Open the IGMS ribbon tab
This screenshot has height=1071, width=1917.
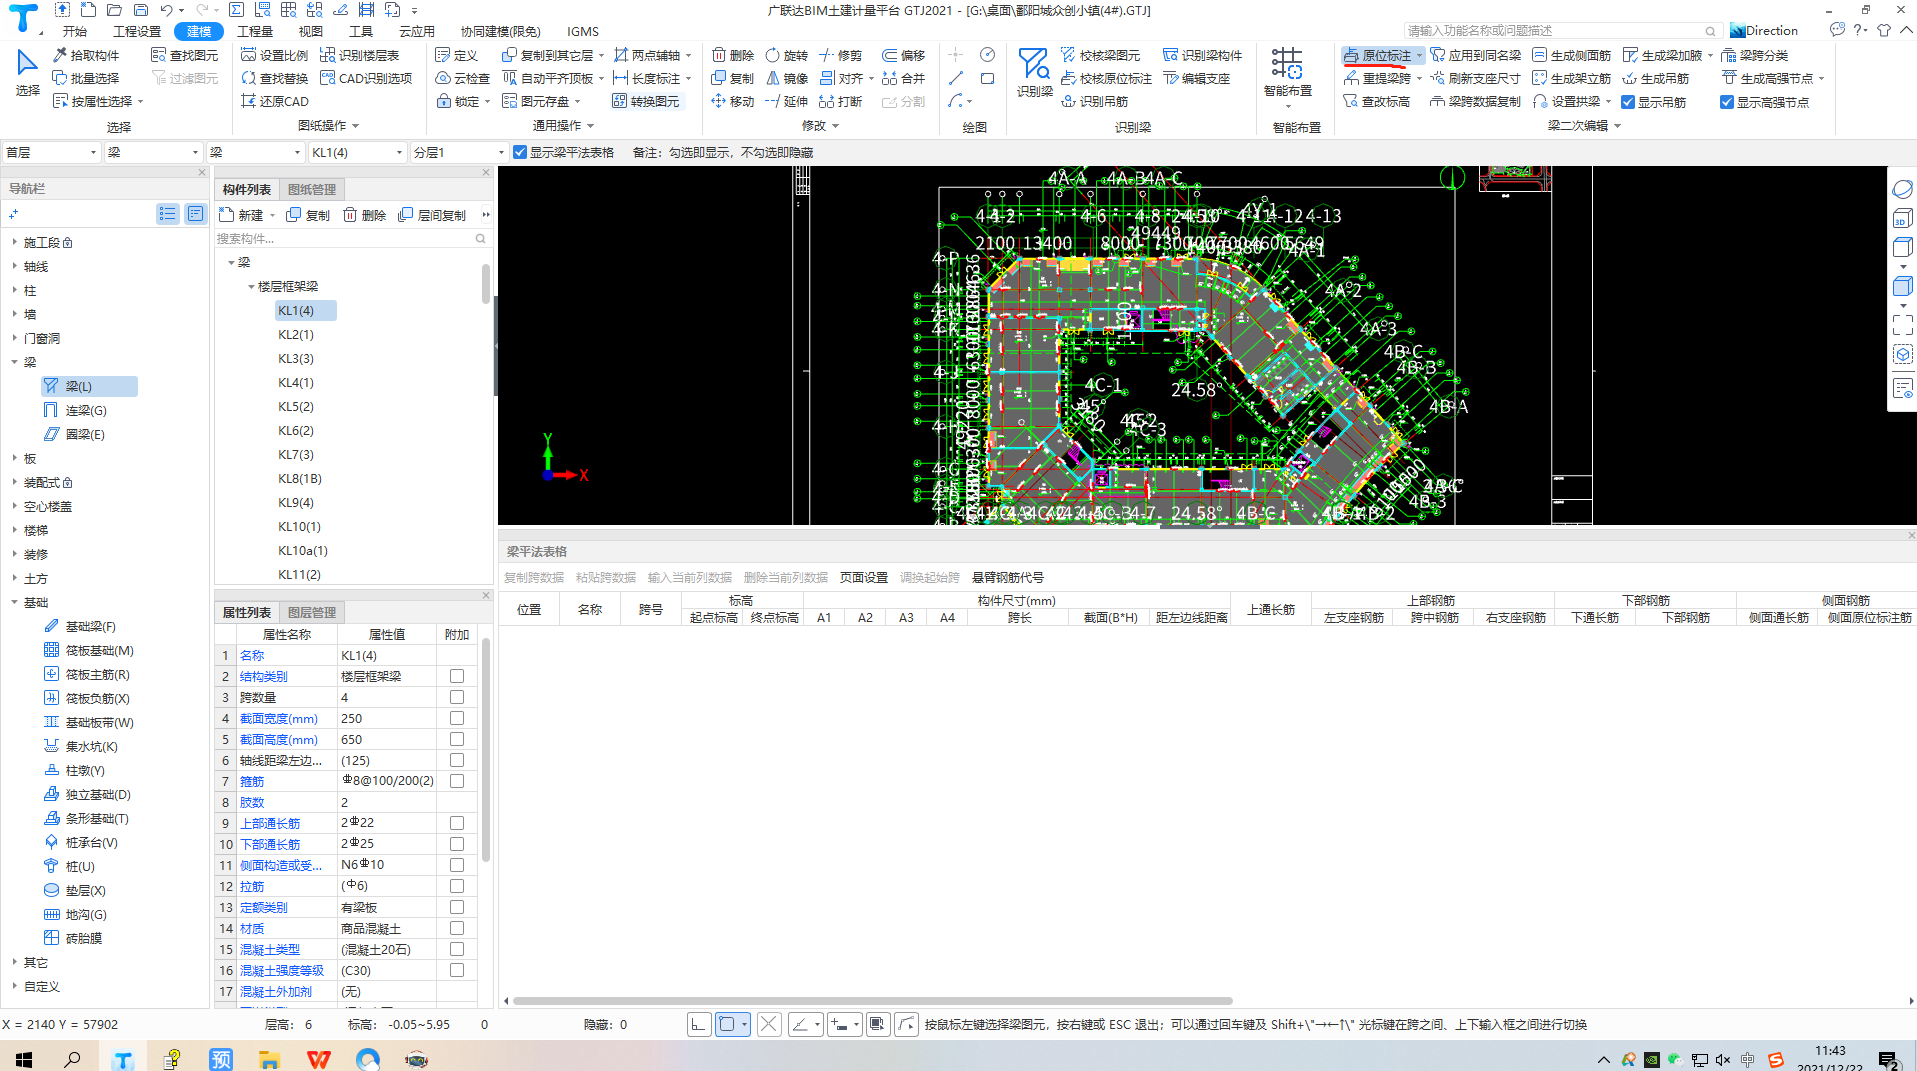[x=583, y=31]
